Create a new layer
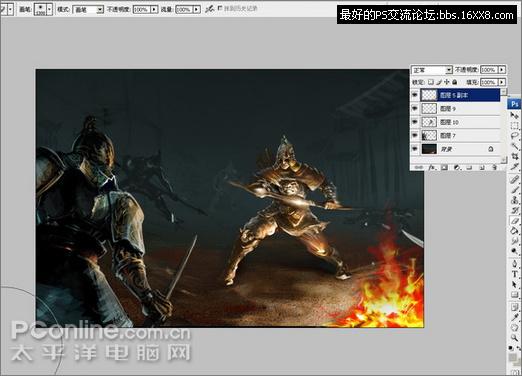 482,167
